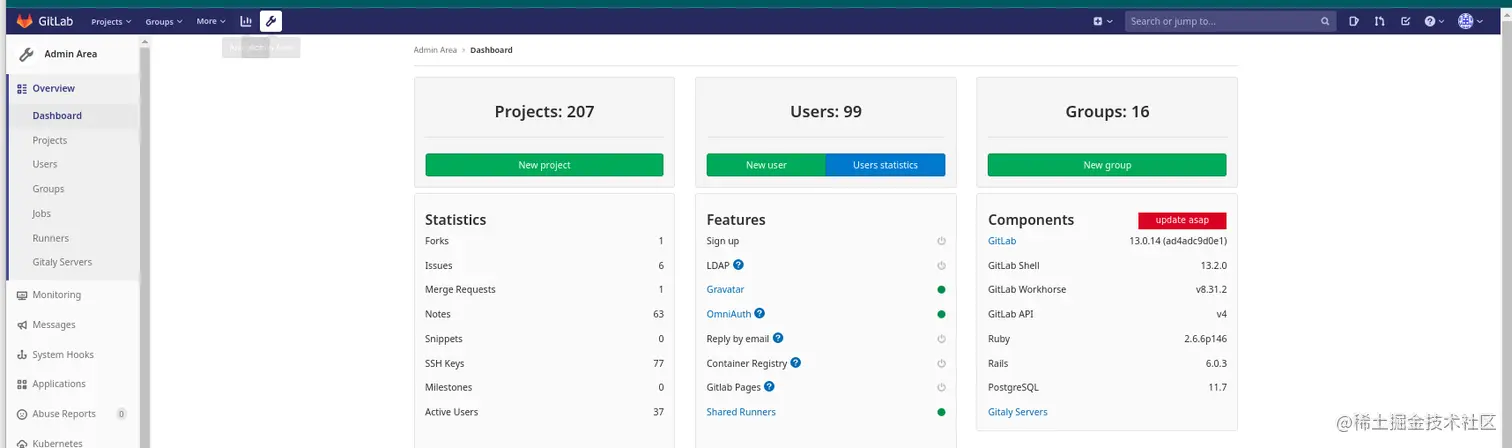Open the plus (create new) dropdown
The width and height of the screenshot is (1512, 448).
point(1102,21)
